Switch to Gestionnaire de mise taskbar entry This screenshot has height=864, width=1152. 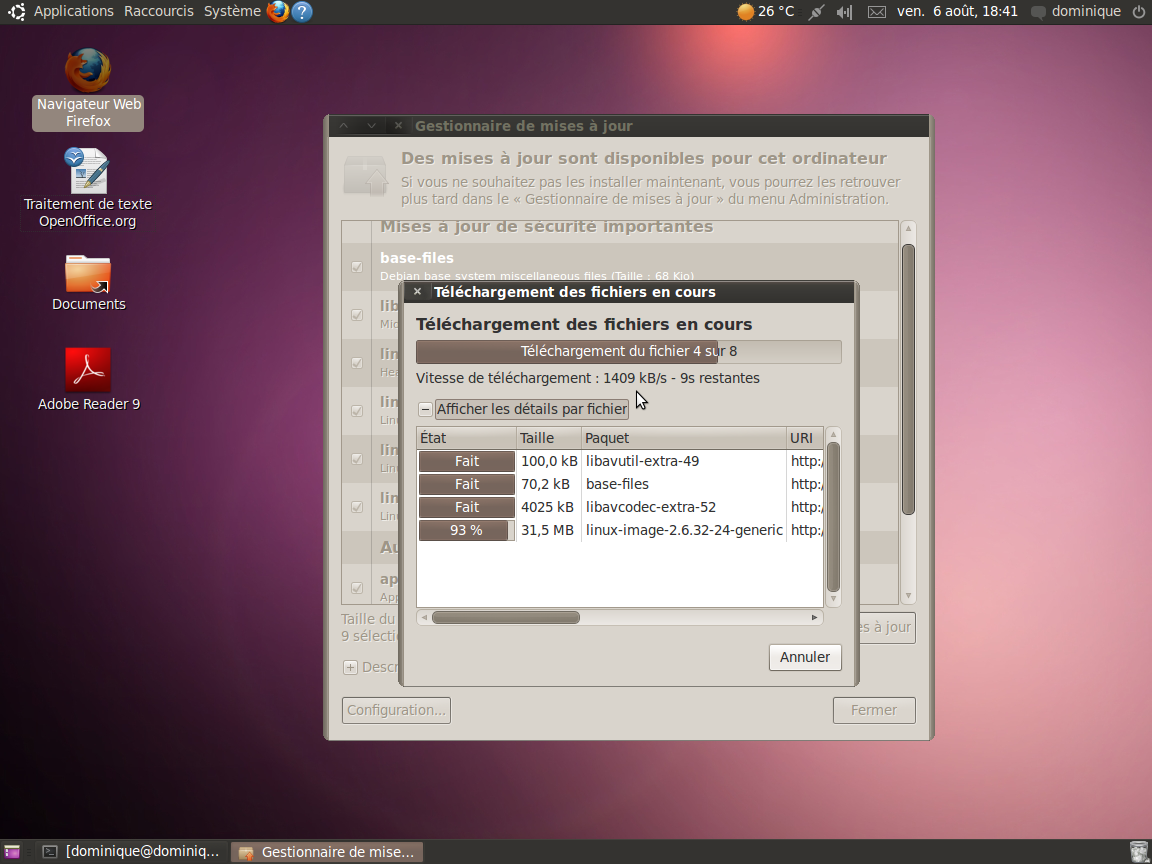click(x=327, y=852)
